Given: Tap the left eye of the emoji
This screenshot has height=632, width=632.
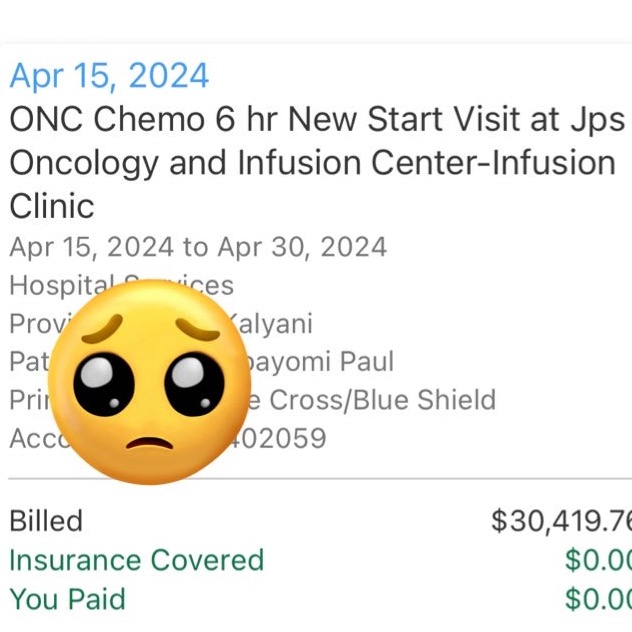Looking at the screenshot, I should click(104, 383).
